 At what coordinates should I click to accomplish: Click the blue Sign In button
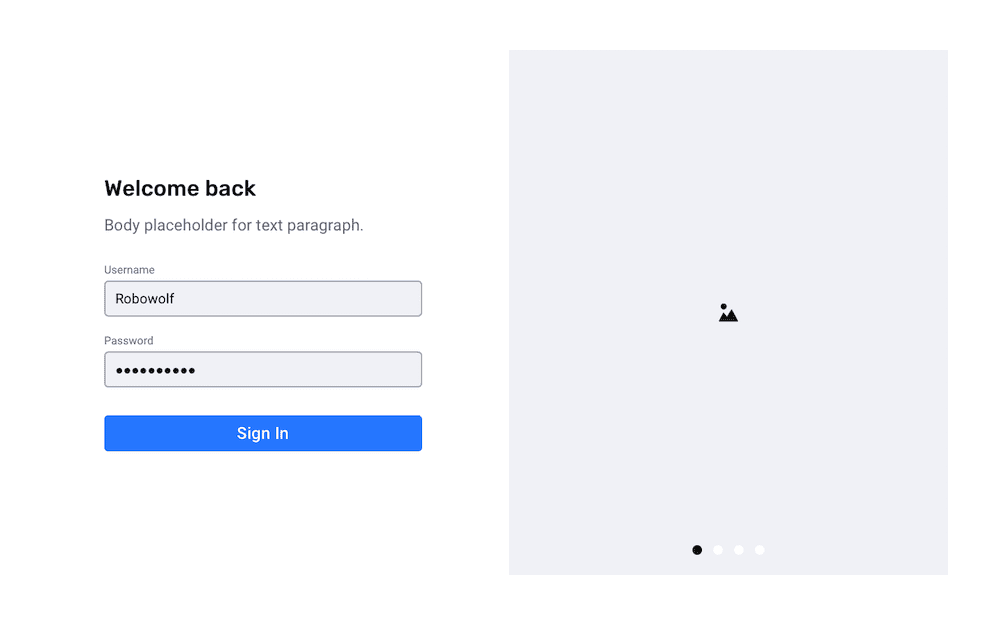pyautogui.click(x=263, y=433)
